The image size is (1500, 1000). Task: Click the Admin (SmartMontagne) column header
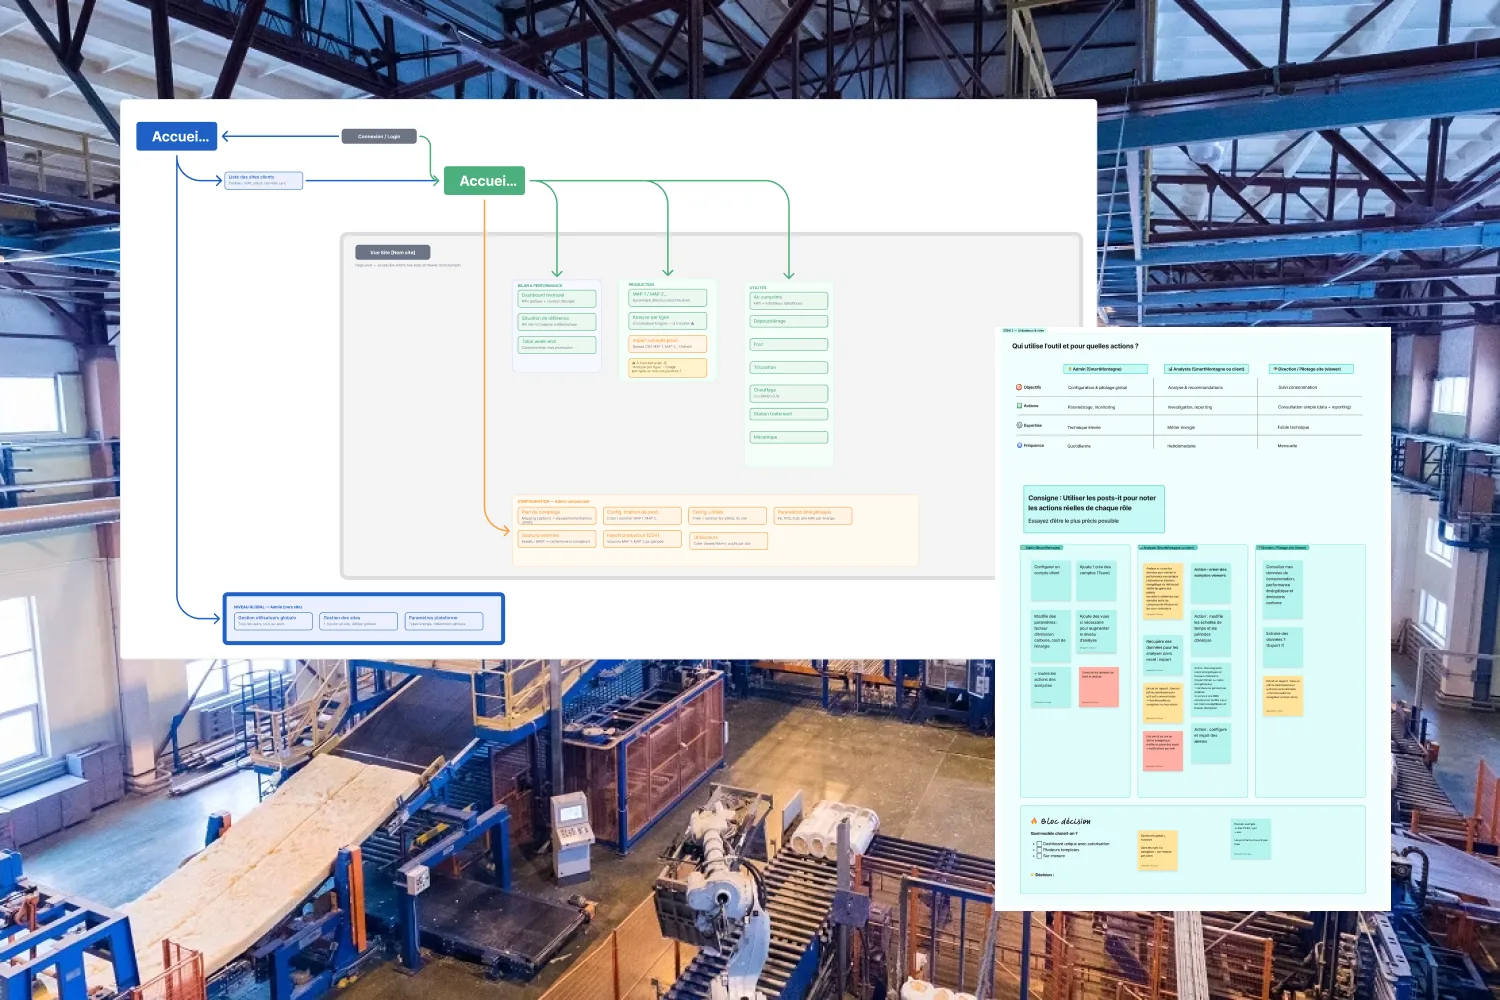click(1105, 369)
